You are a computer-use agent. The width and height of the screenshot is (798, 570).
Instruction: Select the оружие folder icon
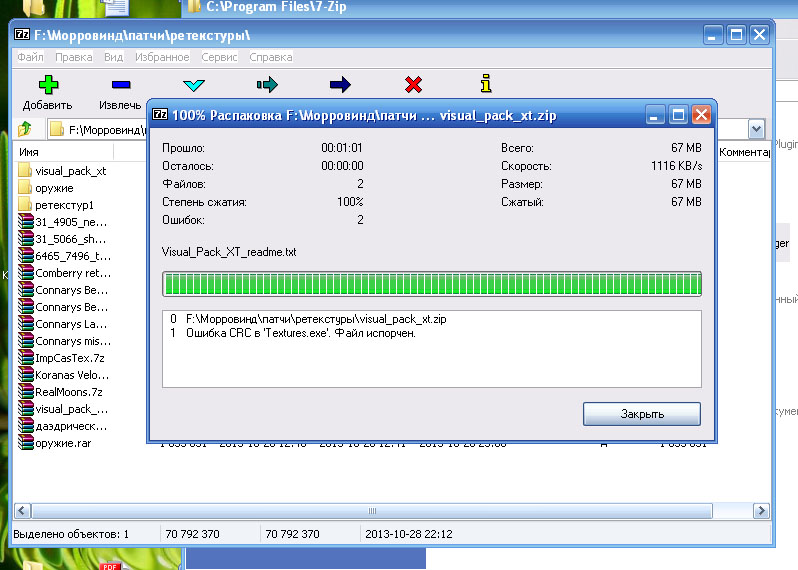point(25,187)
